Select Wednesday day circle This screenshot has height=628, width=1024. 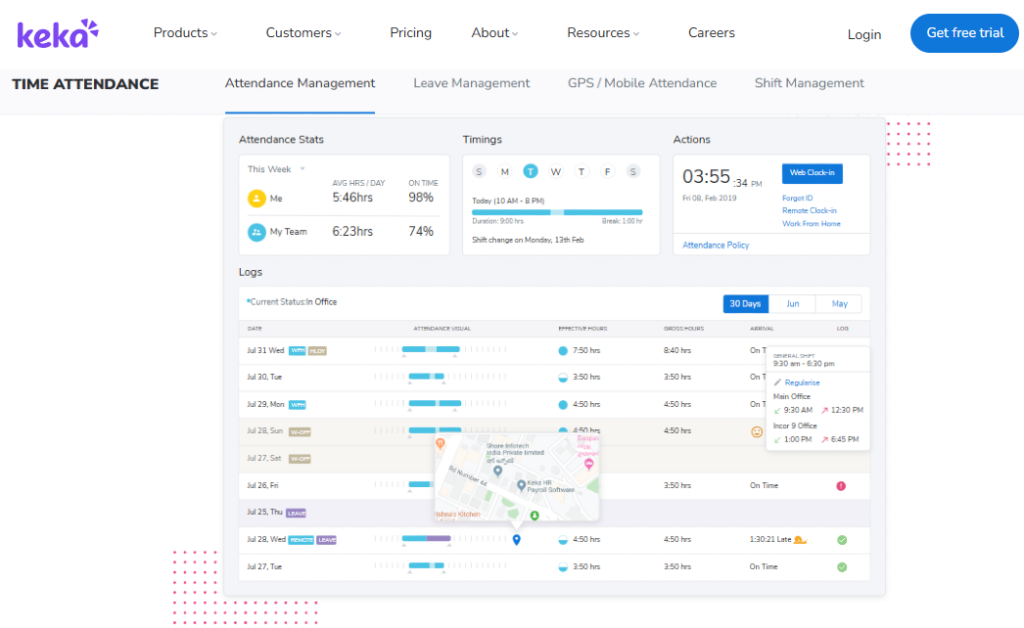coord(556,172)
